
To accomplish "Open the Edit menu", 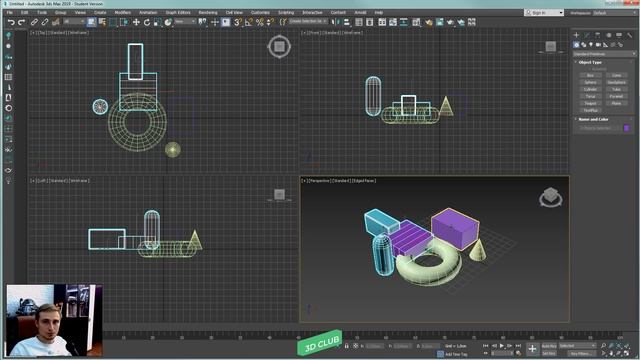I will (x=24, y=13).
